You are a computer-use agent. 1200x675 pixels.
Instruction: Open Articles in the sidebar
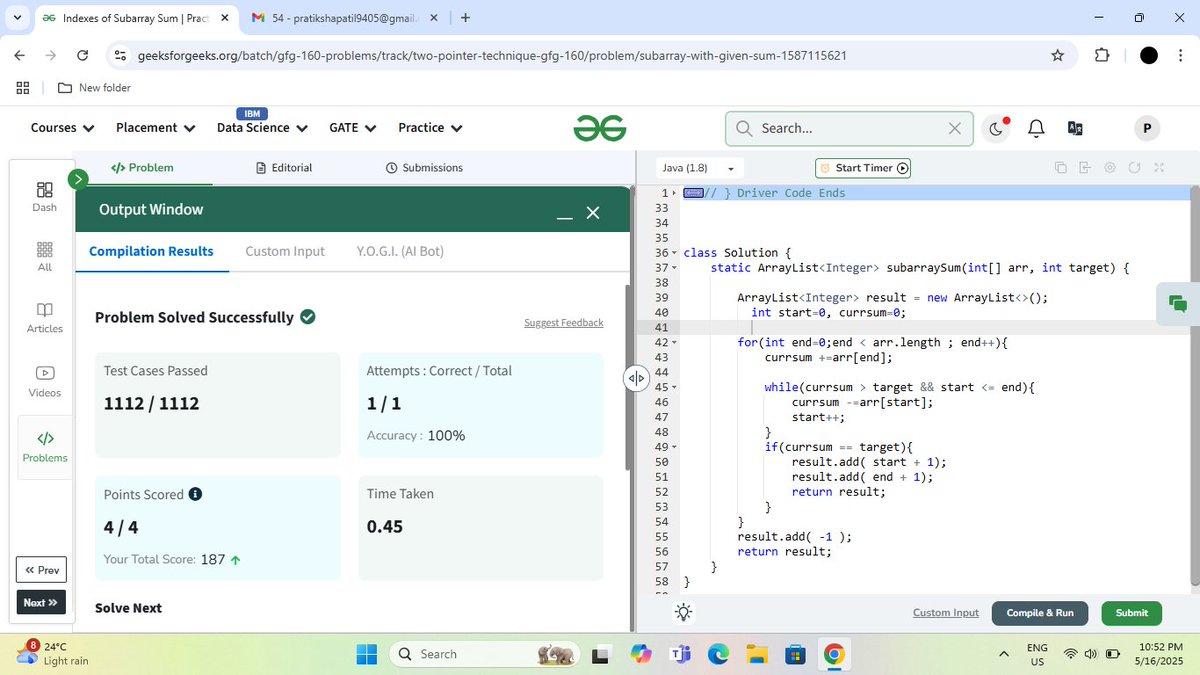(x=45, y=318)
